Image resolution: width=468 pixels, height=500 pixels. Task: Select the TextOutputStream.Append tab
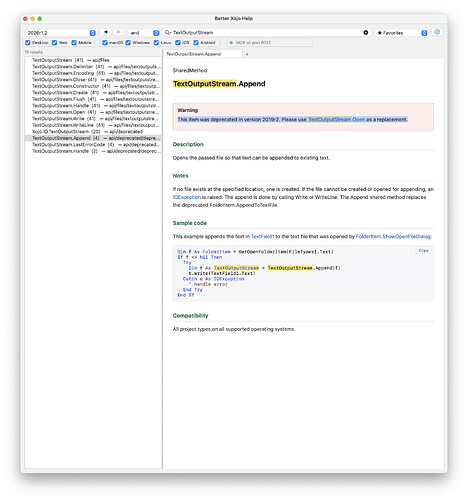click(203, 54)
